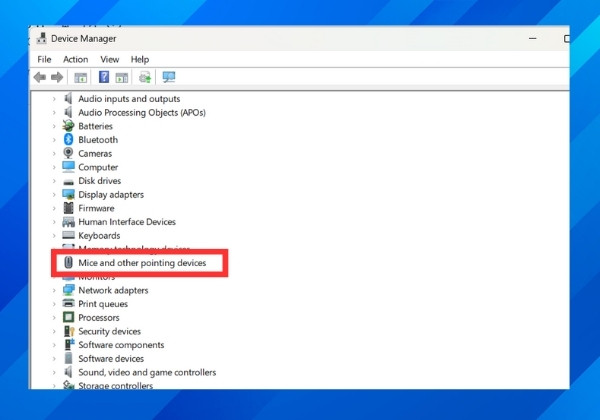Select Mice and other pointing devices
Image resolution: width=600 pixels, height=420 pixels.
pyautogui.click(x=142, y=263)
